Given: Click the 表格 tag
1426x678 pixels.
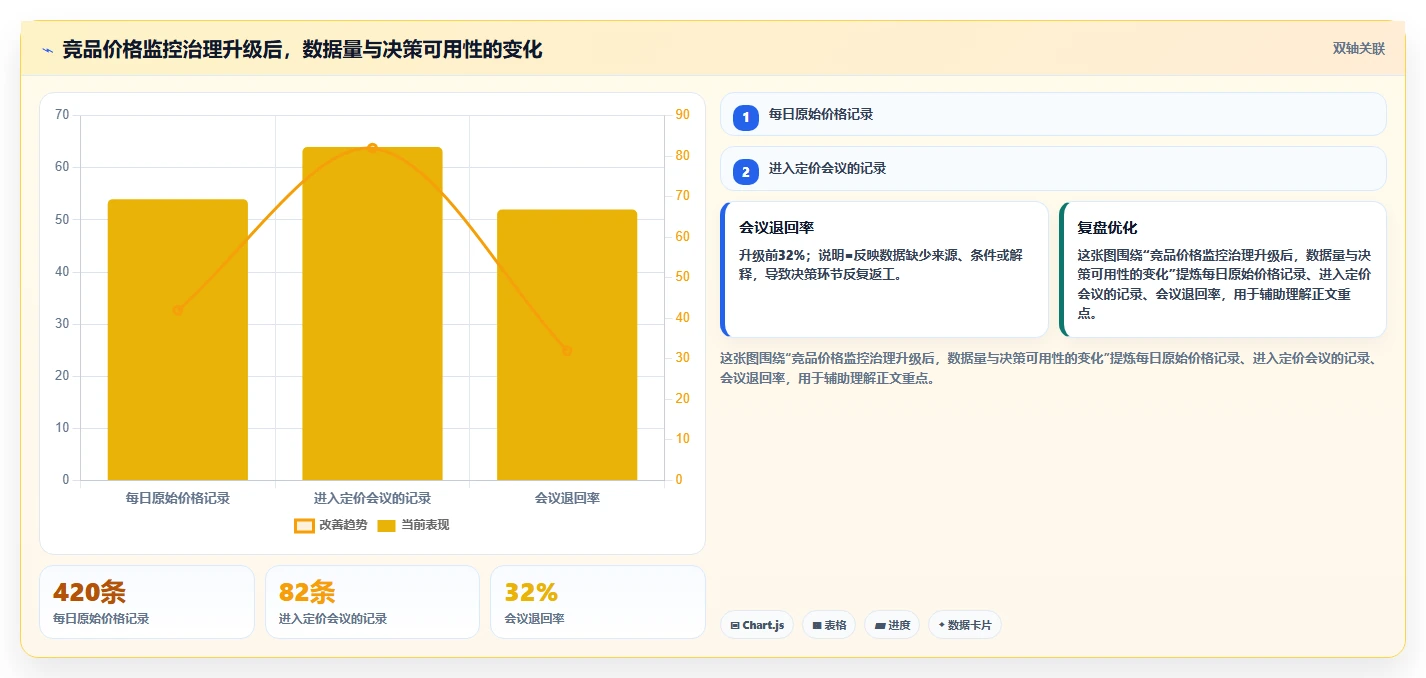Looking at the screenshot, I should [x=829, y=625].
